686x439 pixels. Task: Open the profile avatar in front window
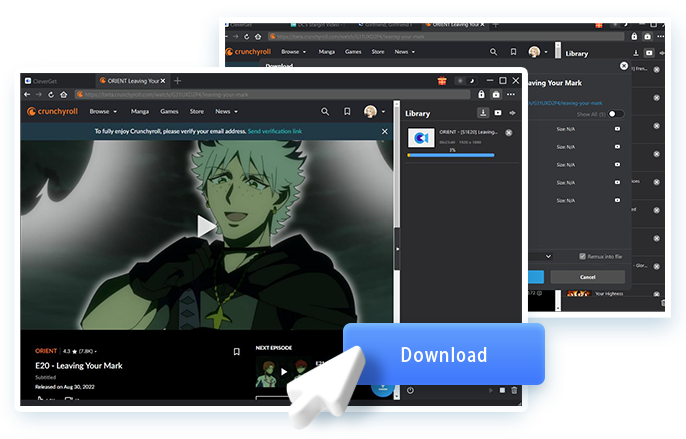(370, 112)
